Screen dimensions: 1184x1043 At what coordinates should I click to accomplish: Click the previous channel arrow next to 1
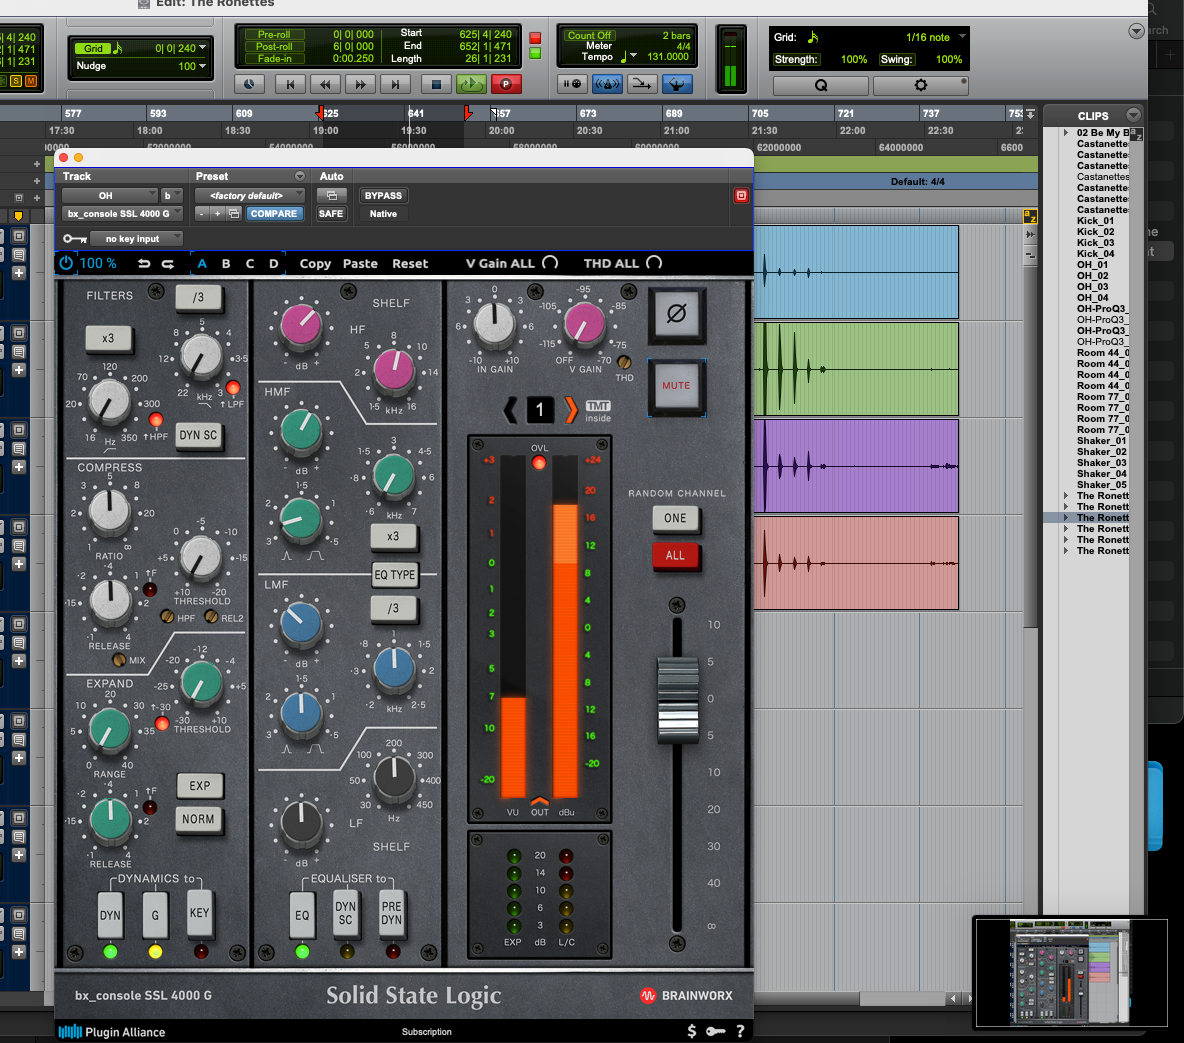click(x=511, y=410)
